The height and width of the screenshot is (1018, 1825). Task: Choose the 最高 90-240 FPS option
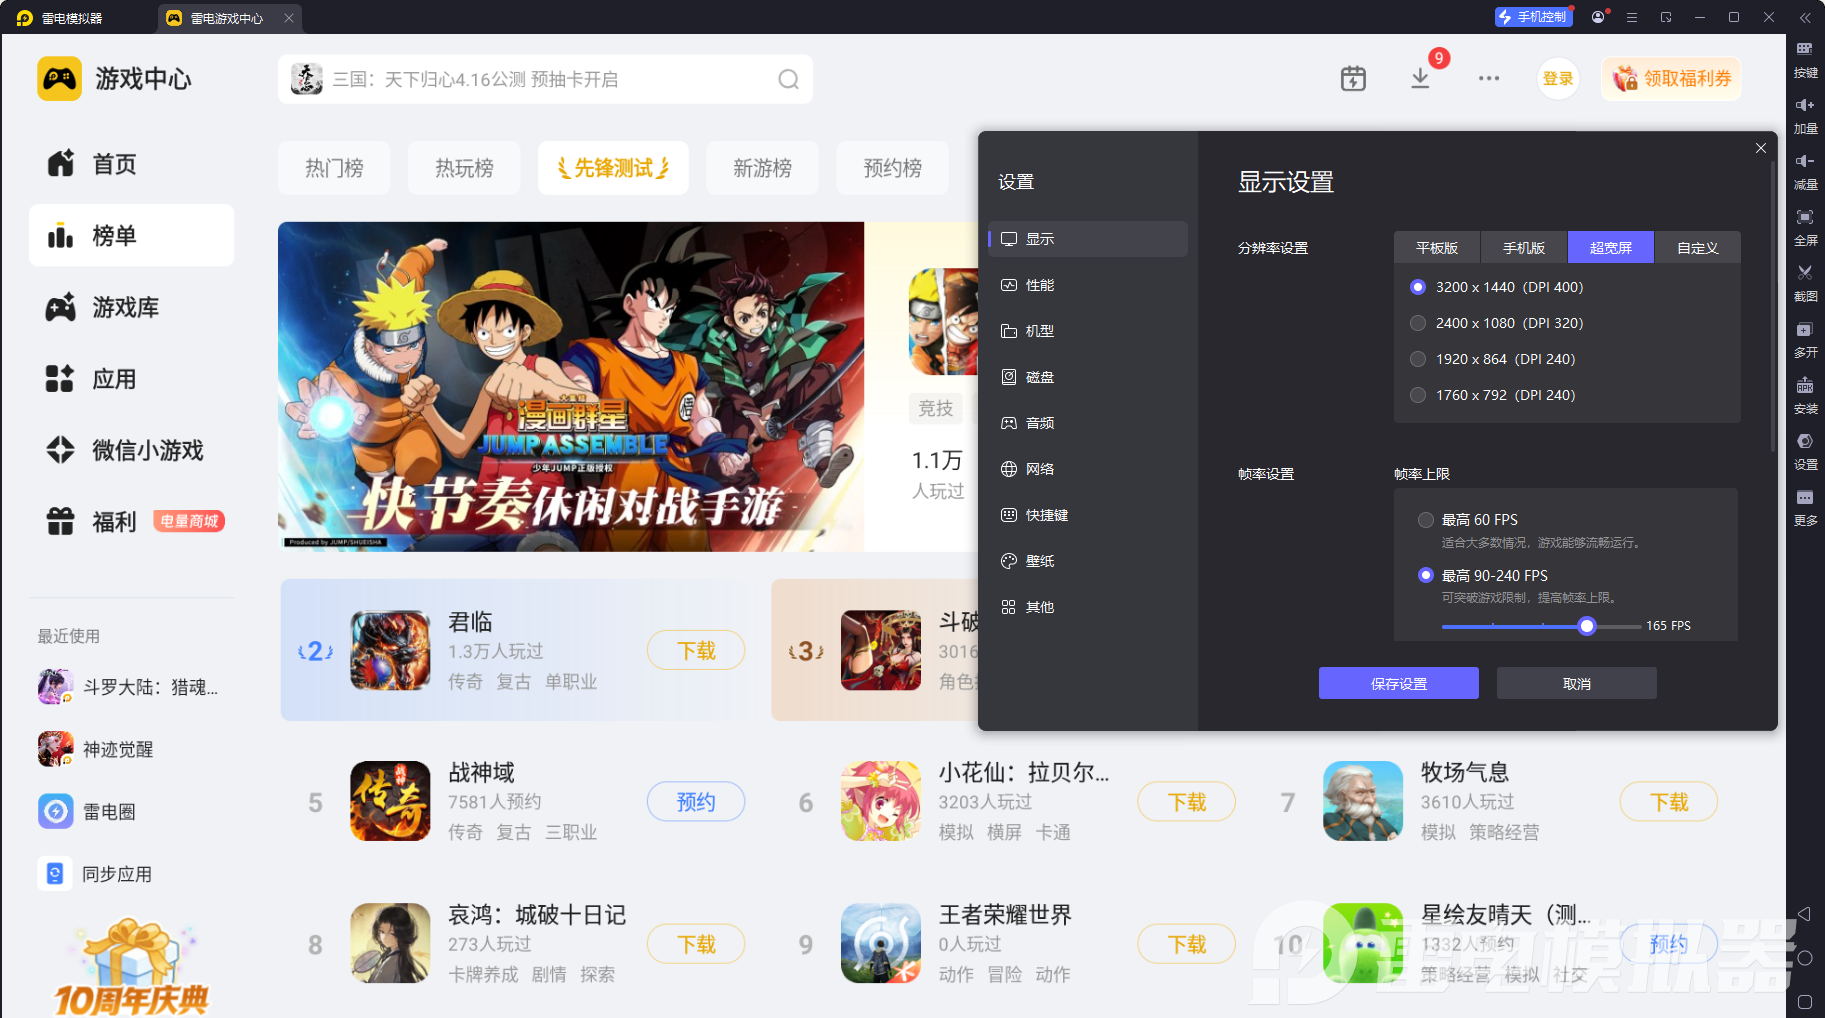click(1426, 575)
